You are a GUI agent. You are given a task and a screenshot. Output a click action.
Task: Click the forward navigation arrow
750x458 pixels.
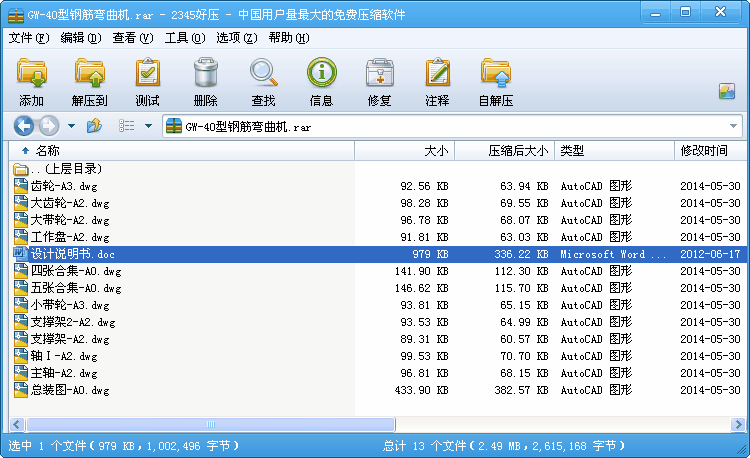coord(49,126)
